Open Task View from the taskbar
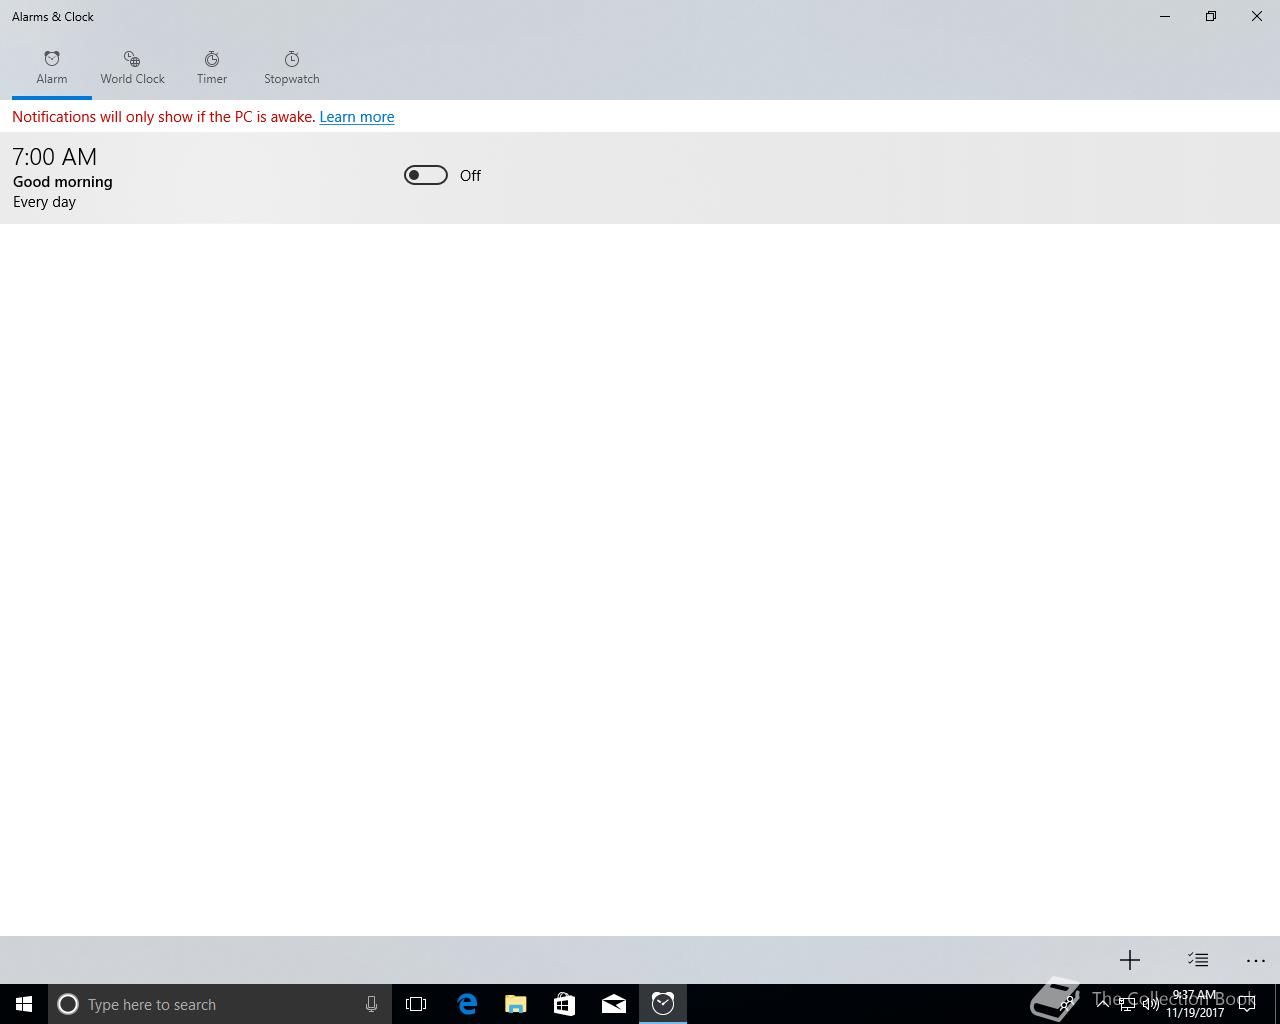This screenshot has height=1024, width=1280. 416,1004
